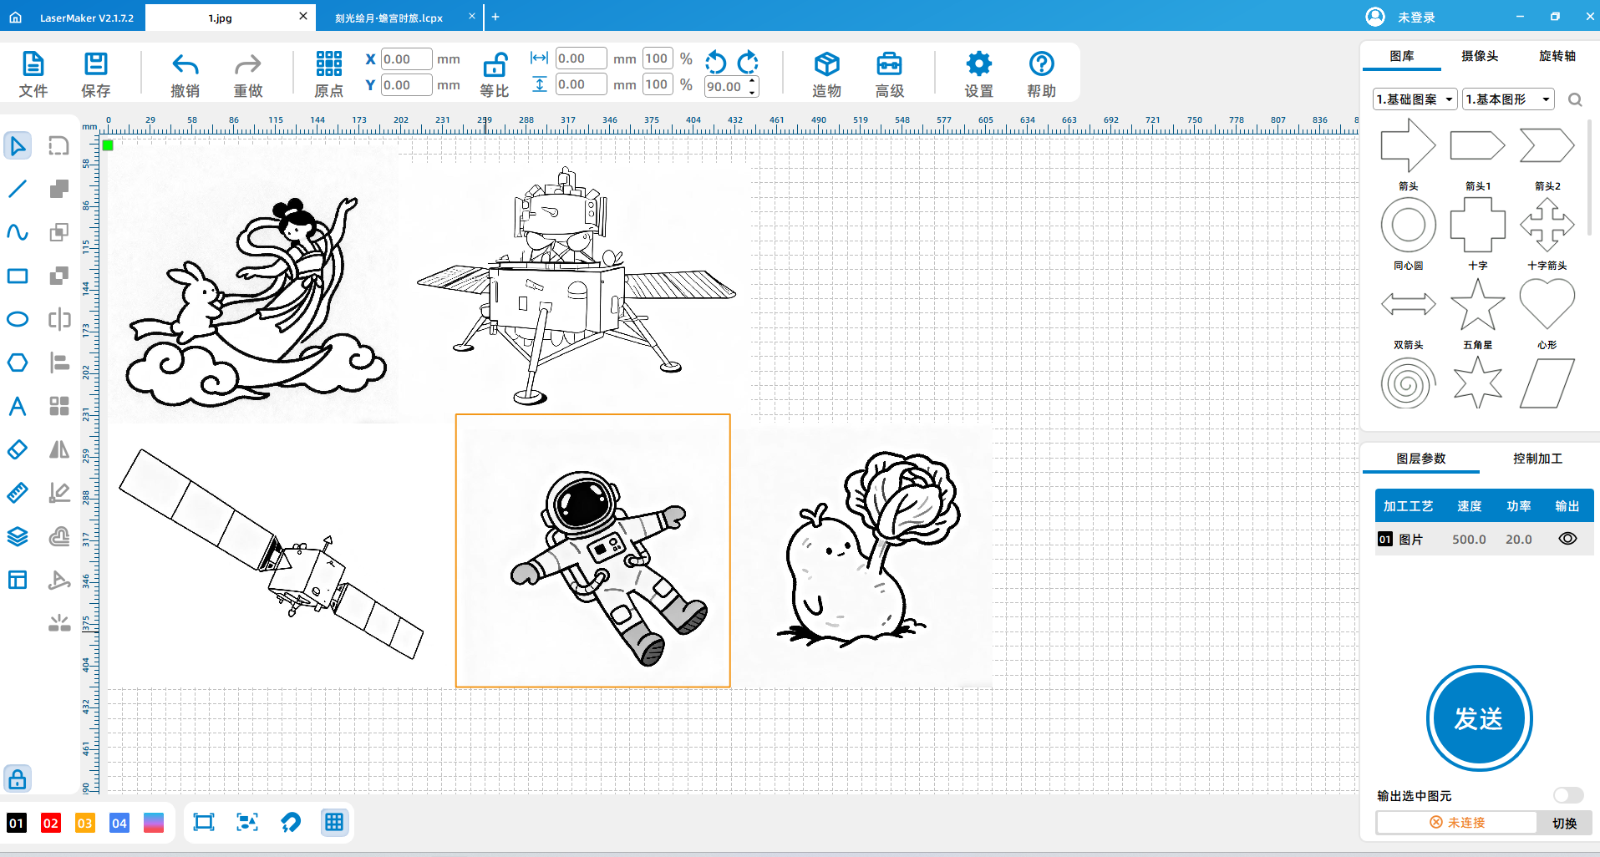Toggle visibility eye of 图片 layer
The image size is (1600, 857).
coord(1567,539)
